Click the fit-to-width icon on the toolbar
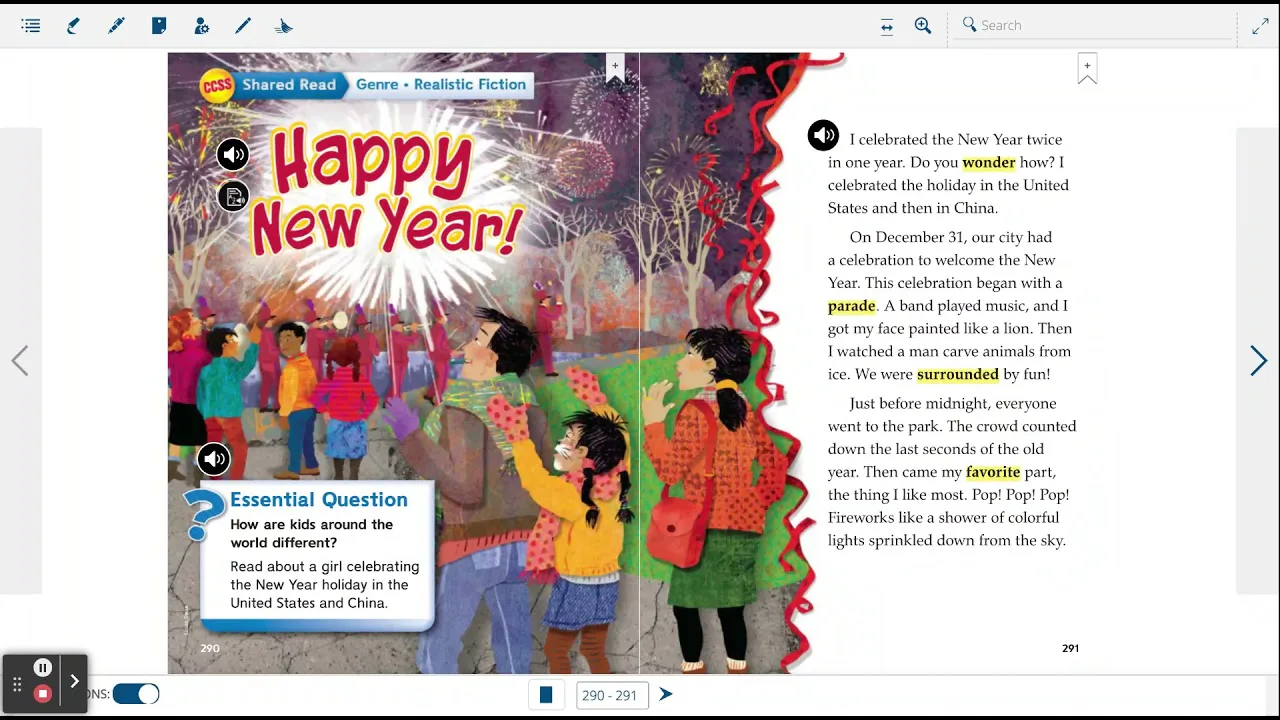This screenshot has height=720, width=1280. [886, 27]
